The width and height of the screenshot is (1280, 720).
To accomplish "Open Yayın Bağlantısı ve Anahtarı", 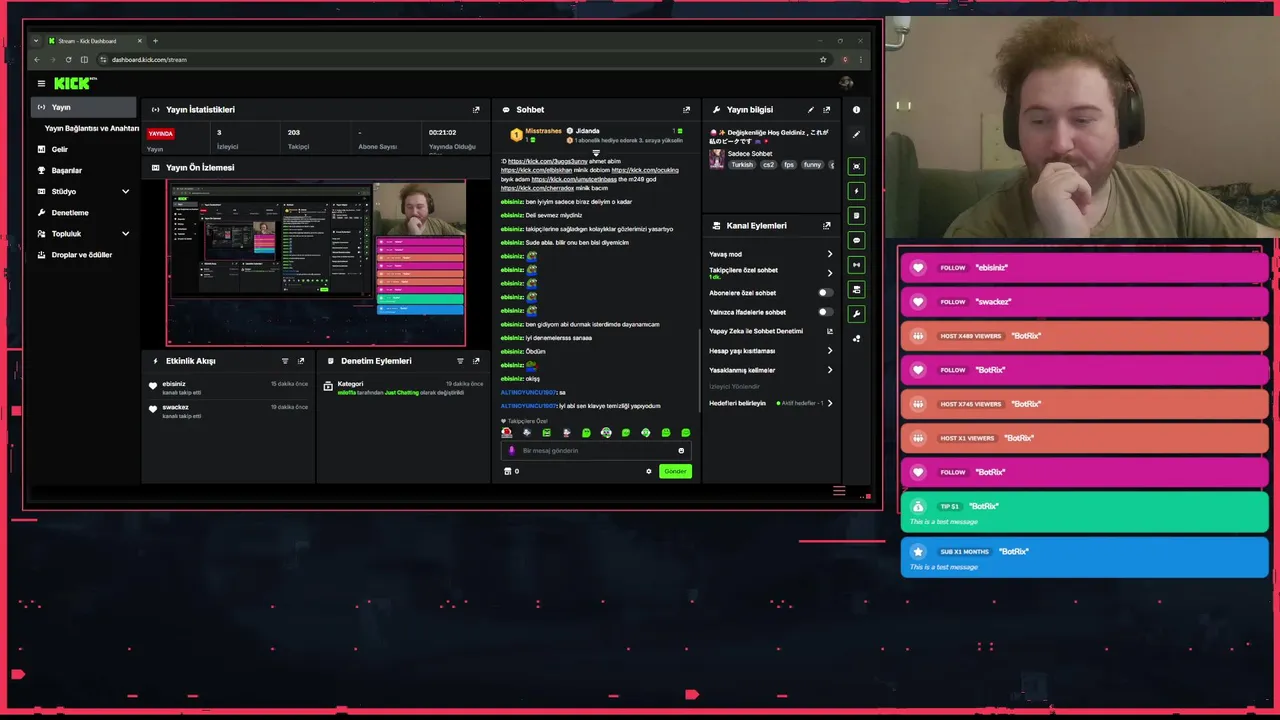I will point(92,128).
